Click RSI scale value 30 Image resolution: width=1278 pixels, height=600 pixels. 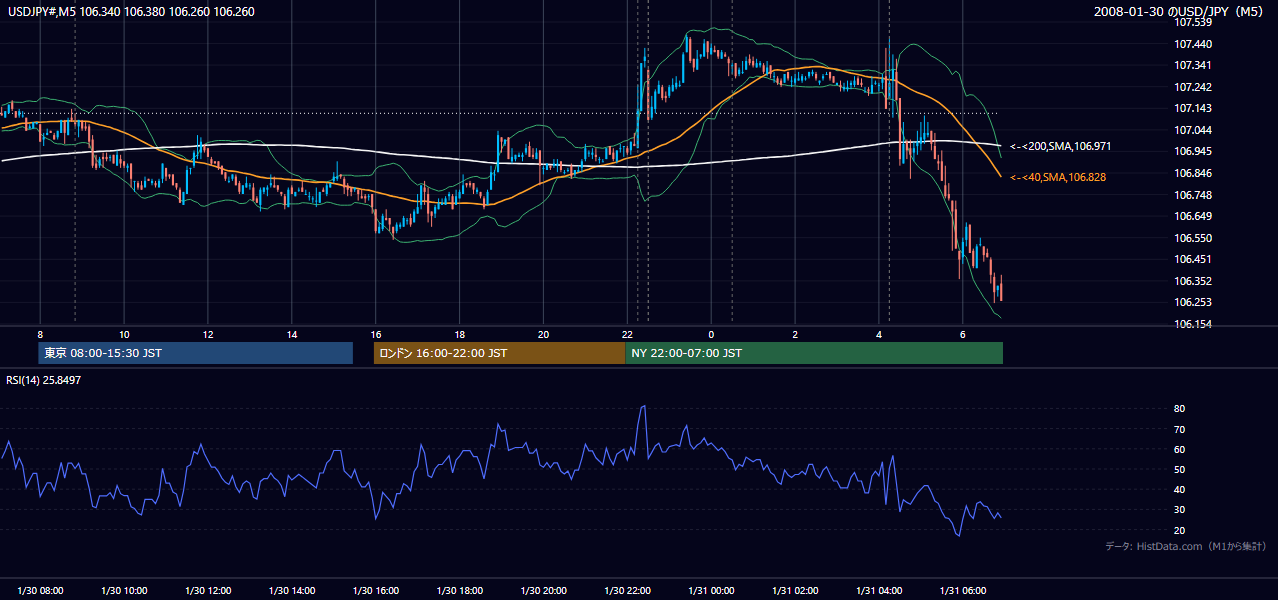point(1180,510)
